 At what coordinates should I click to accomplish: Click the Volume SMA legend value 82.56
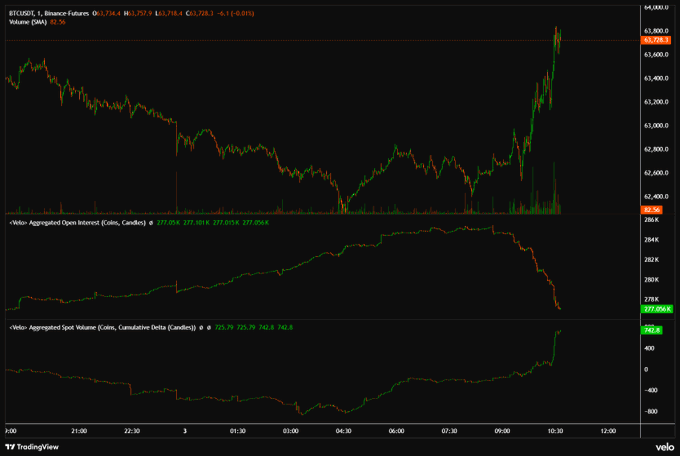coord(58,22)
